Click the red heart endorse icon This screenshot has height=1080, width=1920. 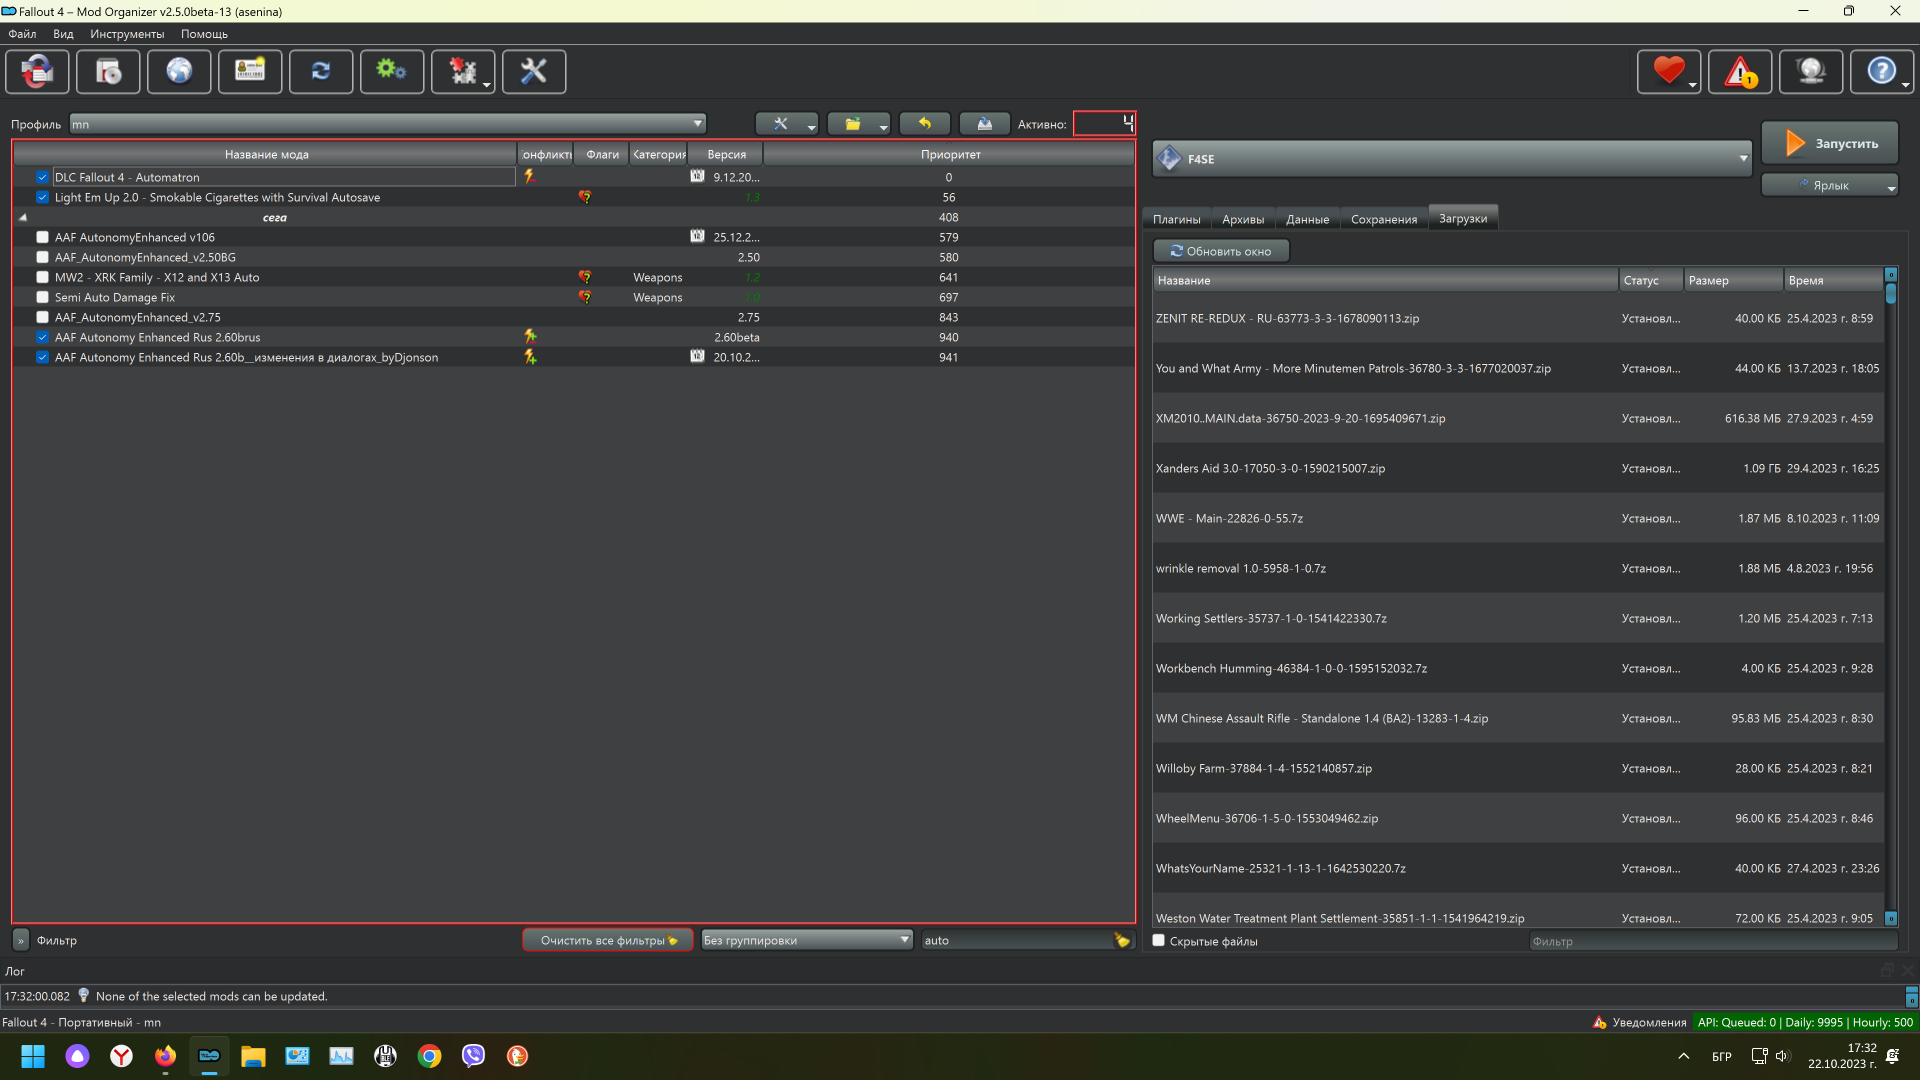[1667, 72]
